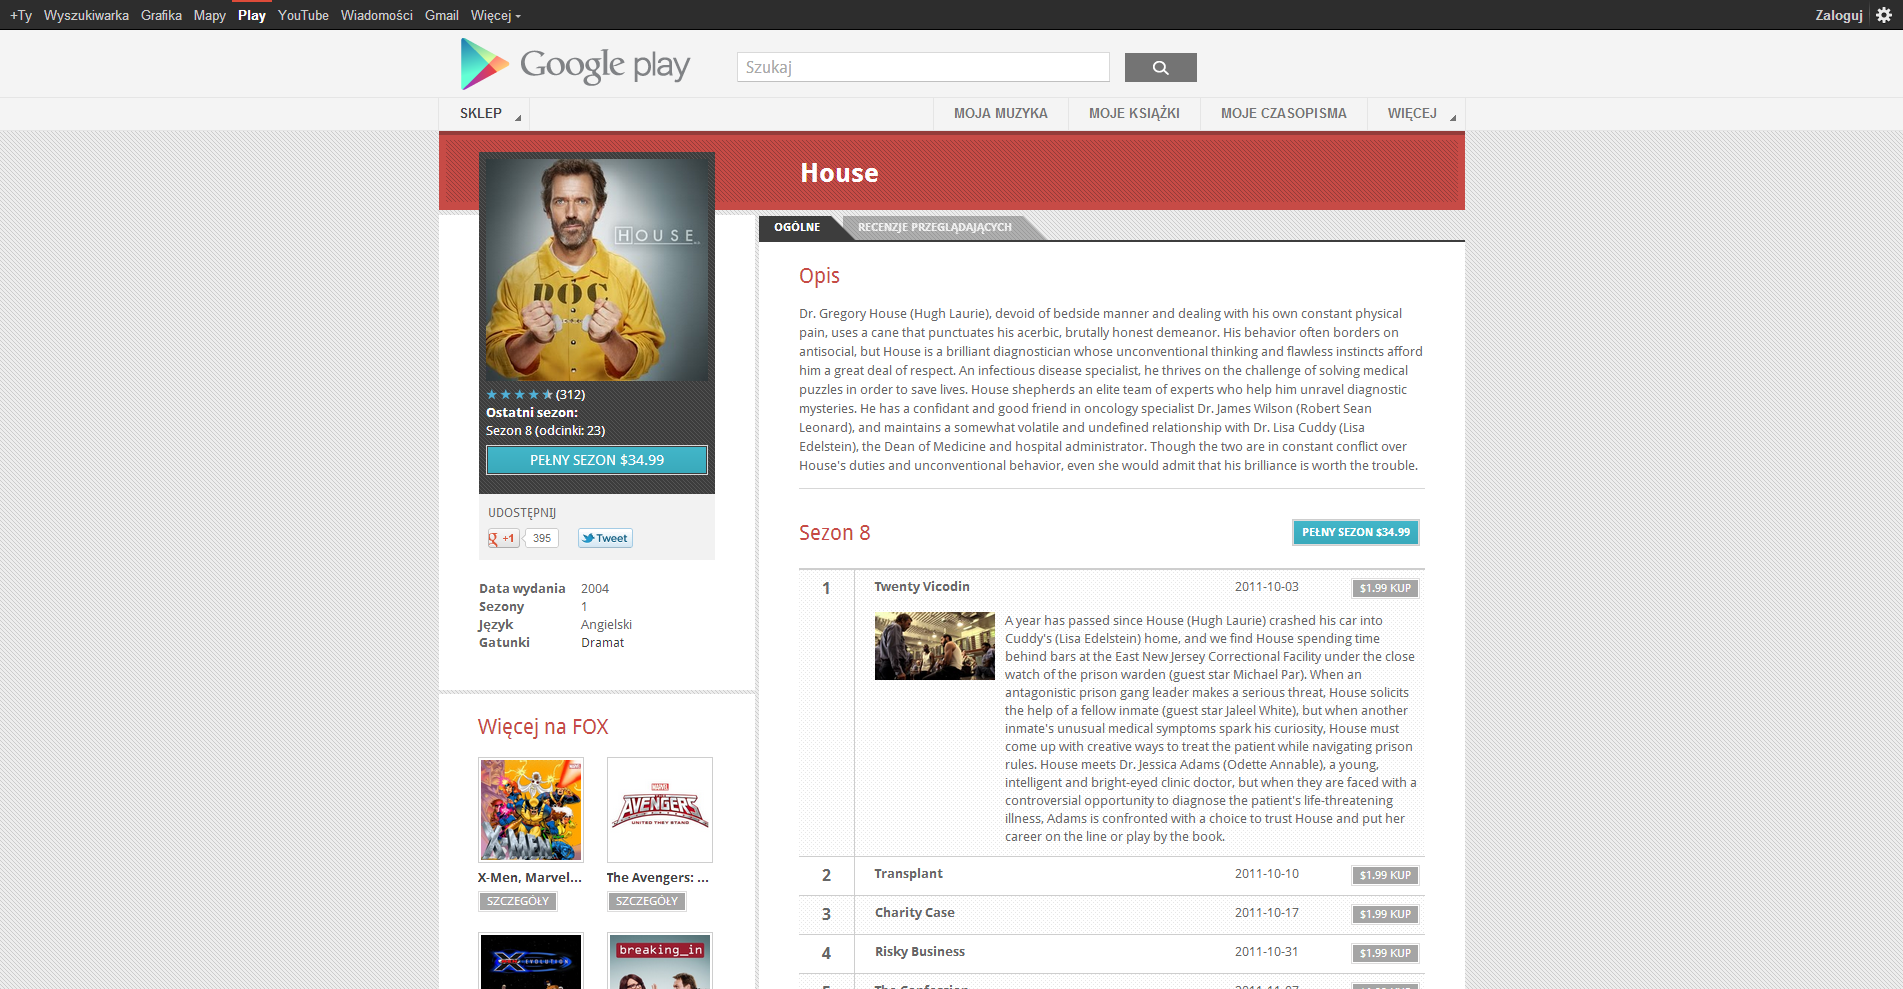
Task: Click the Google +1 button
Action: (x=502, y=538)
